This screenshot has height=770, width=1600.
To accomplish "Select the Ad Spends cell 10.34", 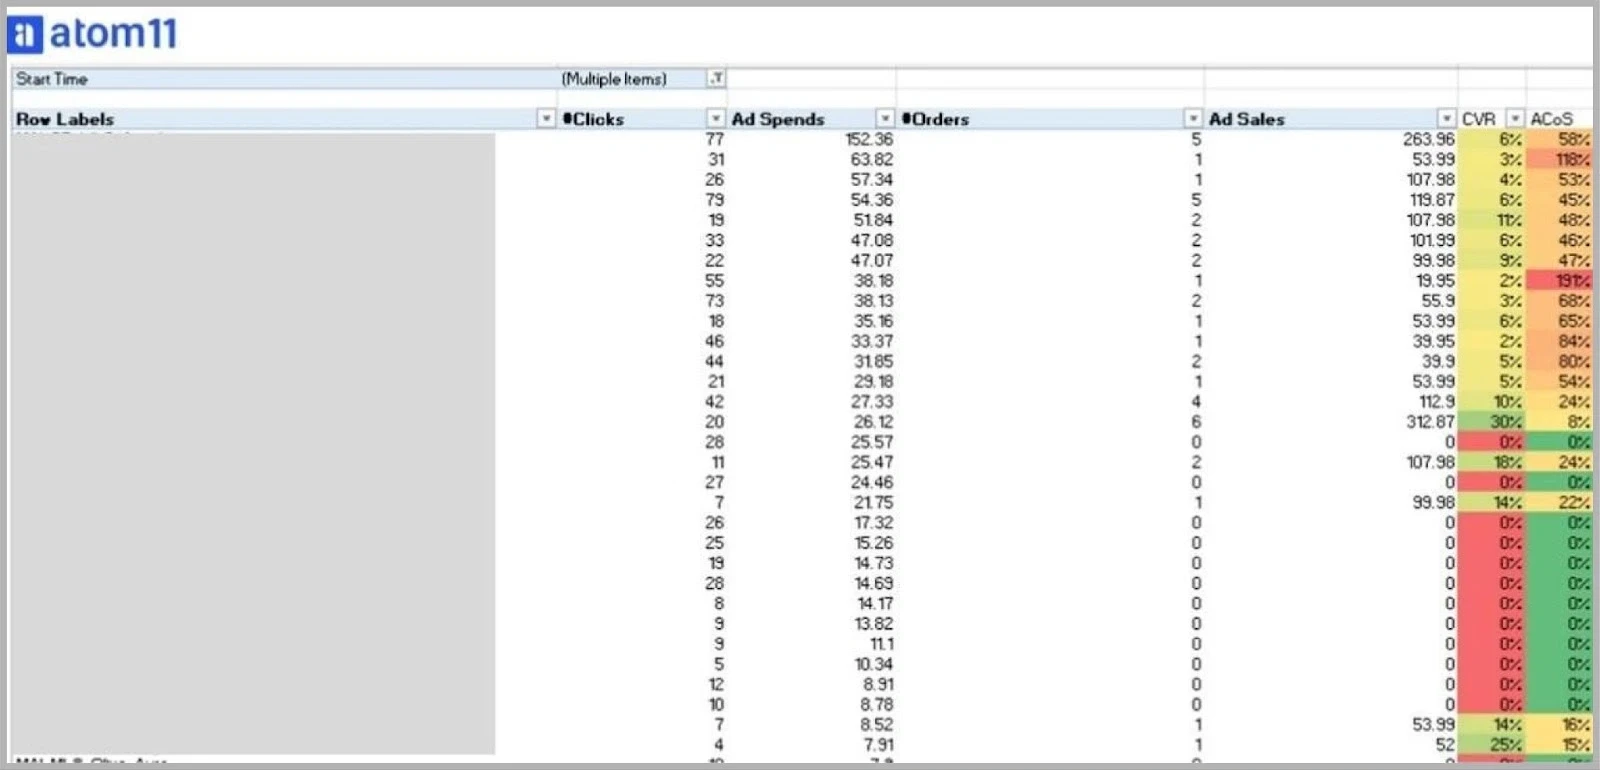I will tap(873, 664).
